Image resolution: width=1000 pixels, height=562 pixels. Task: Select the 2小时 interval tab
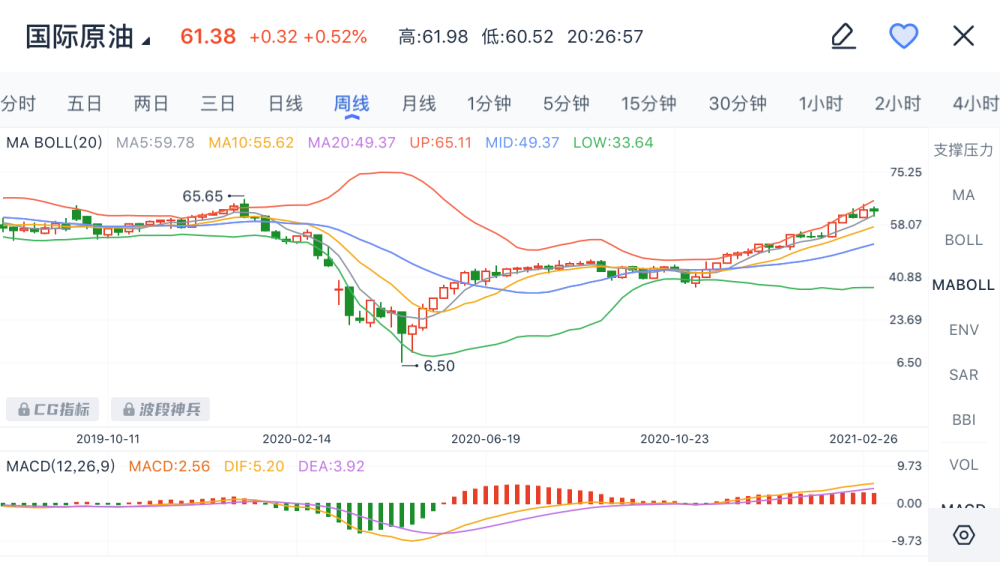[x=898, y=103]
